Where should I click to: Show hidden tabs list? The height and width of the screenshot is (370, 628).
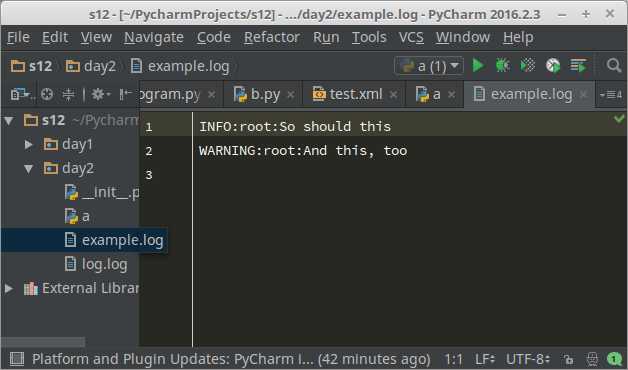611,95
